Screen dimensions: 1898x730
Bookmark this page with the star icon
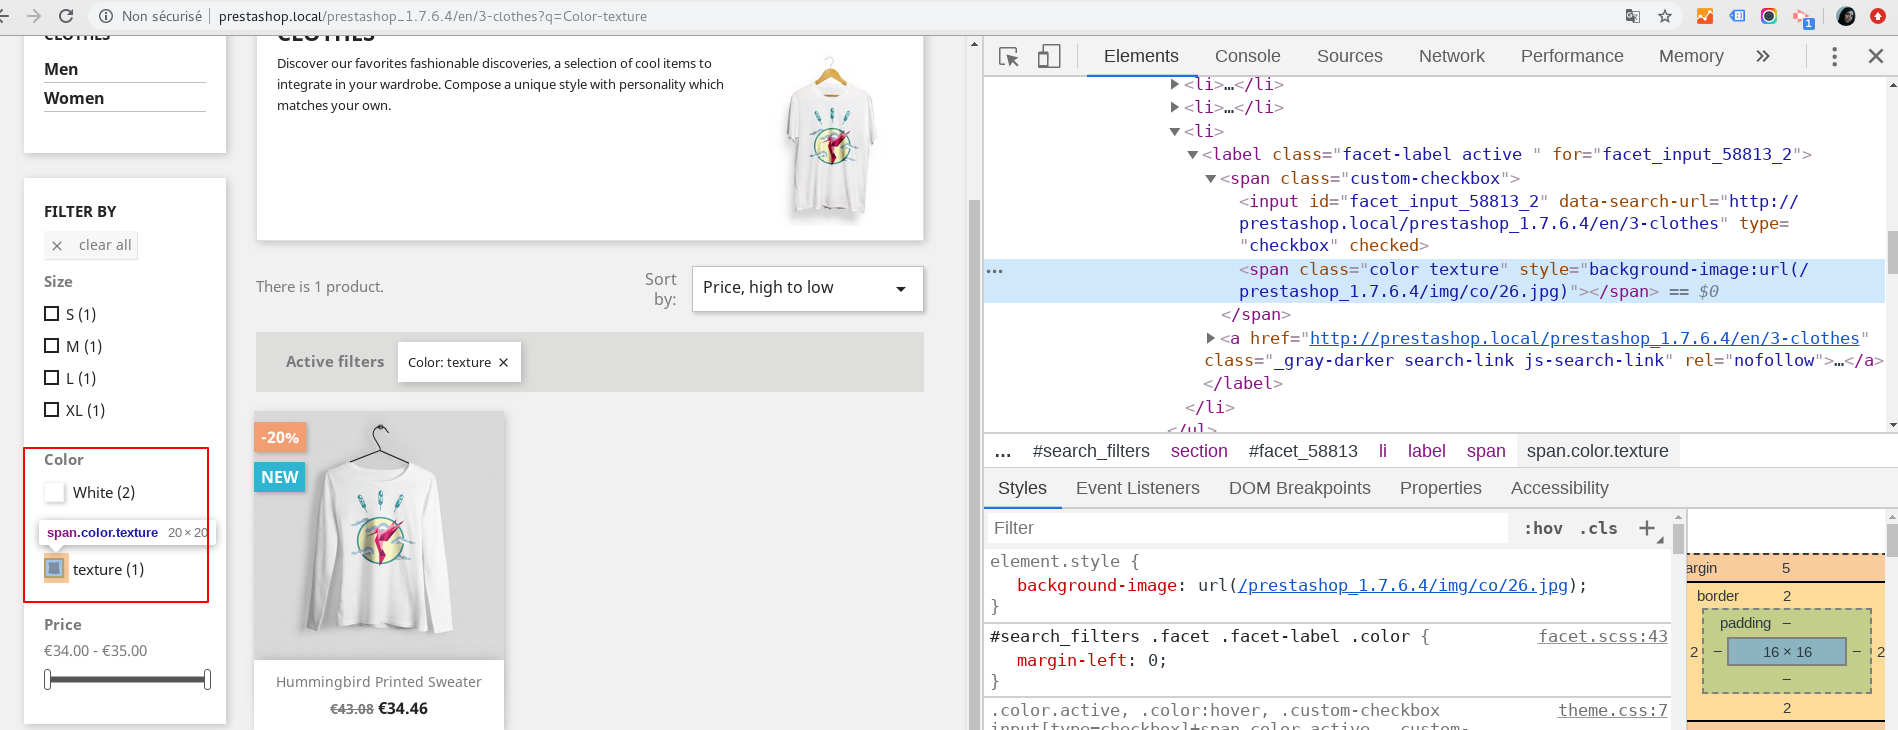[x=1665, y=16]
